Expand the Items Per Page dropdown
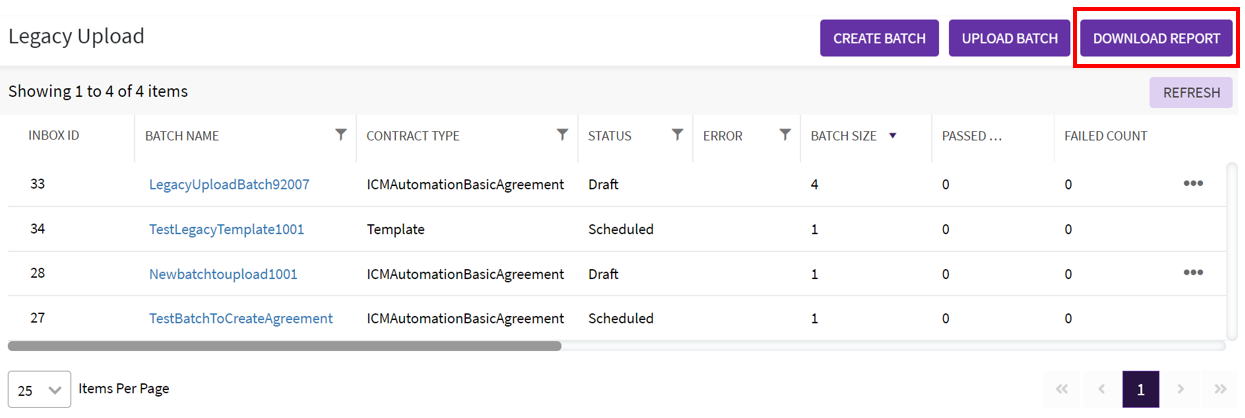 coord(39,389)
